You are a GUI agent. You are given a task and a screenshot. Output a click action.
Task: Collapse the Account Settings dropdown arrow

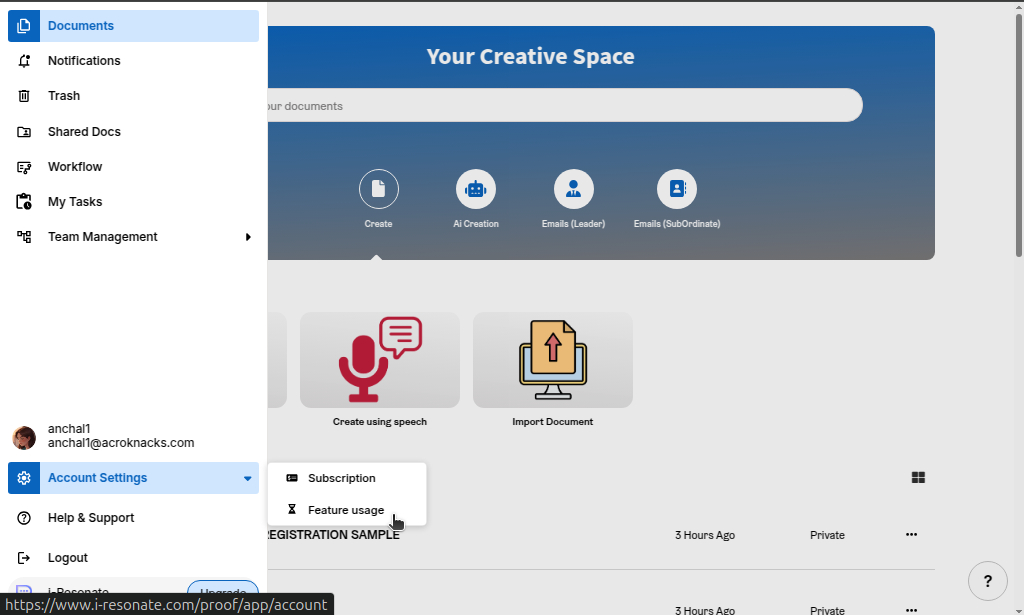[247, 478]
